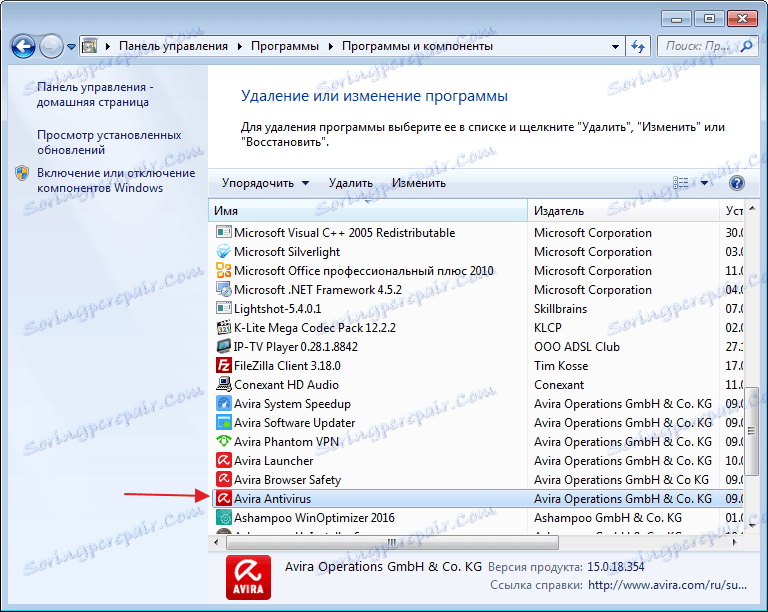Screen dimensions: 768x612
Task: Open the view options dropdown arrow
Action: pos(704,183)
